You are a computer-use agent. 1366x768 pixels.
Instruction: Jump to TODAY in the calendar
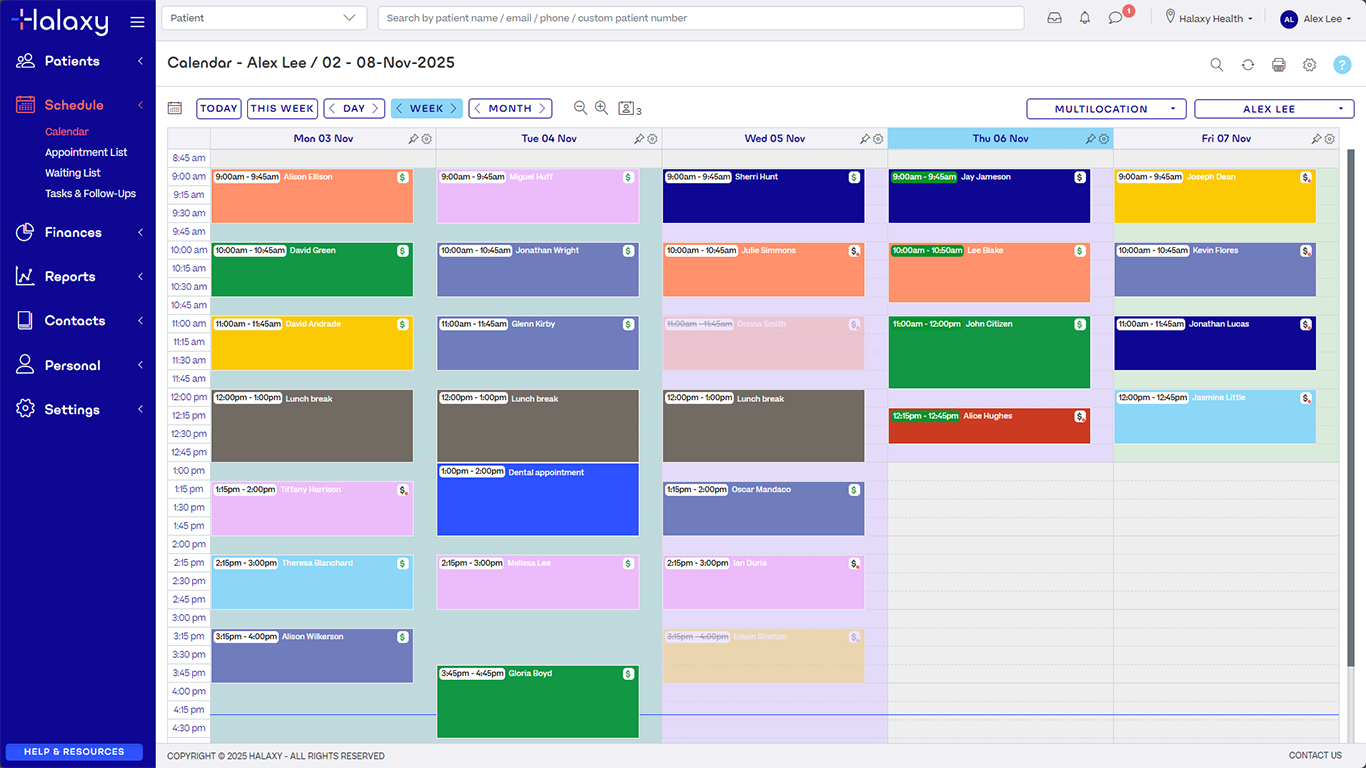tap(219, 109)
